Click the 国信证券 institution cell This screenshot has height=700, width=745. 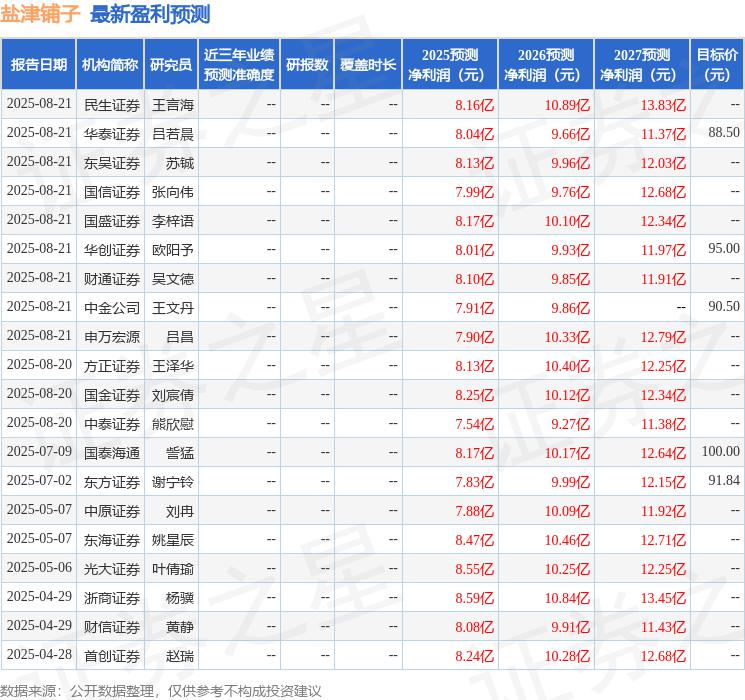pos(112,192)
